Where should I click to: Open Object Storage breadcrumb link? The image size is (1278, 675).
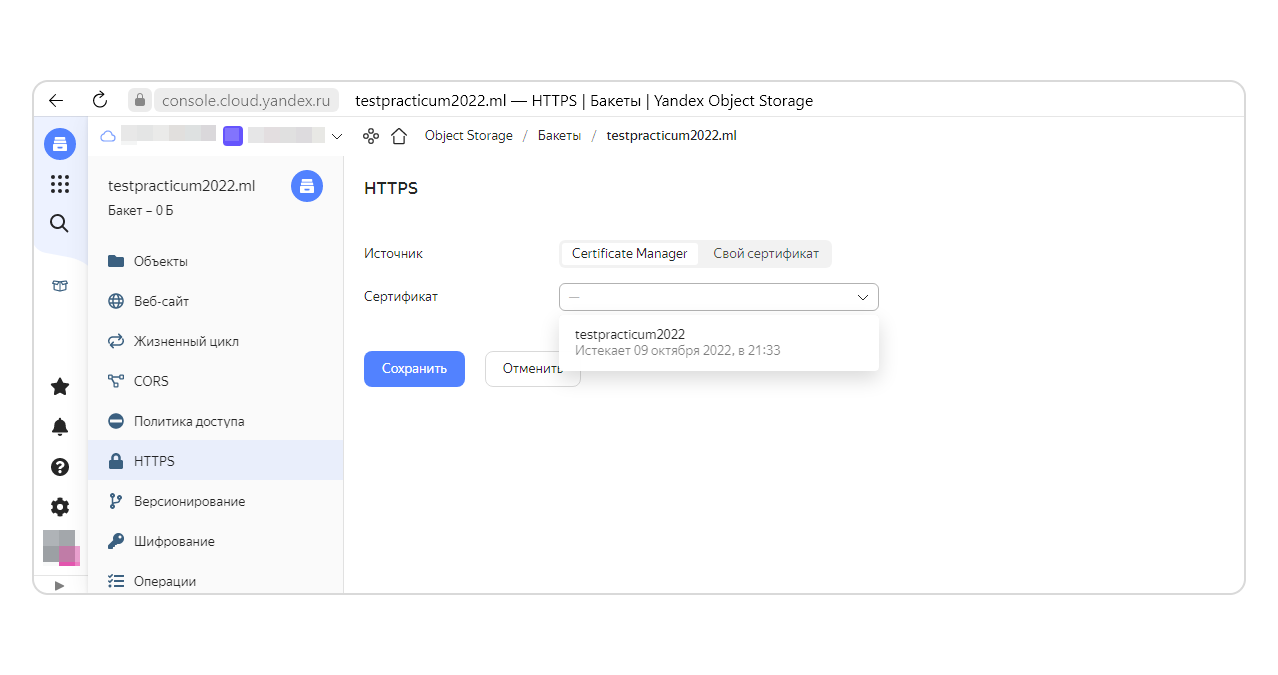pyautogui.click(x=468, y=136)
